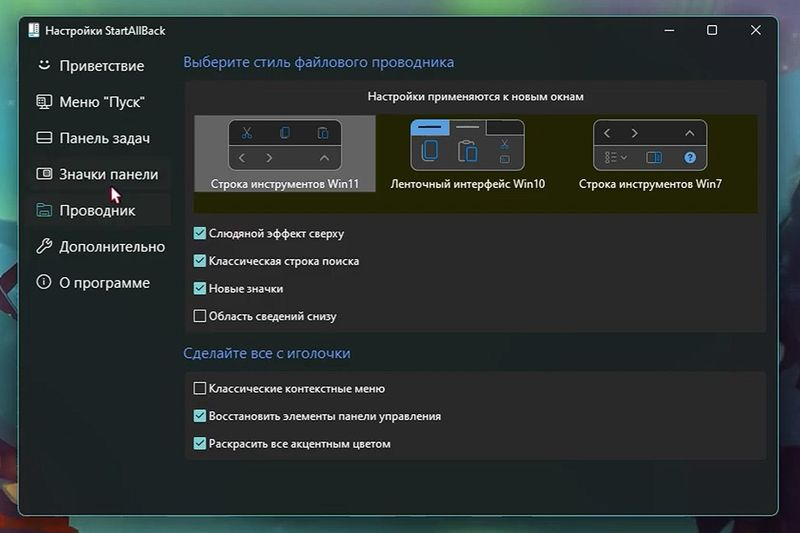Click the blue ribbon tab in Win10 preview

[430, 128]
